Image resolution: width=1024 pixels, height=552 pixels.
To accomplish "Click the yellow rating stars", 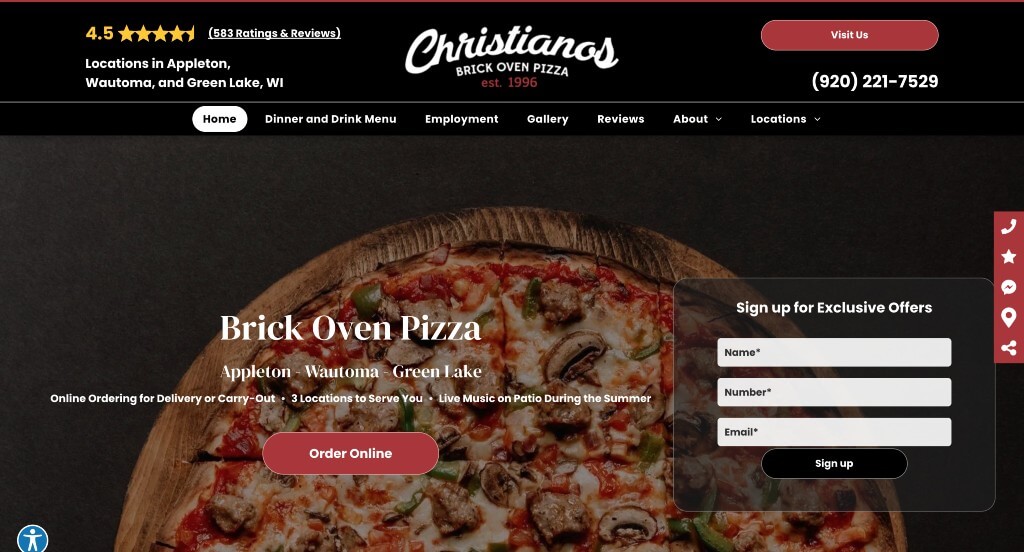I will (156, 33).
